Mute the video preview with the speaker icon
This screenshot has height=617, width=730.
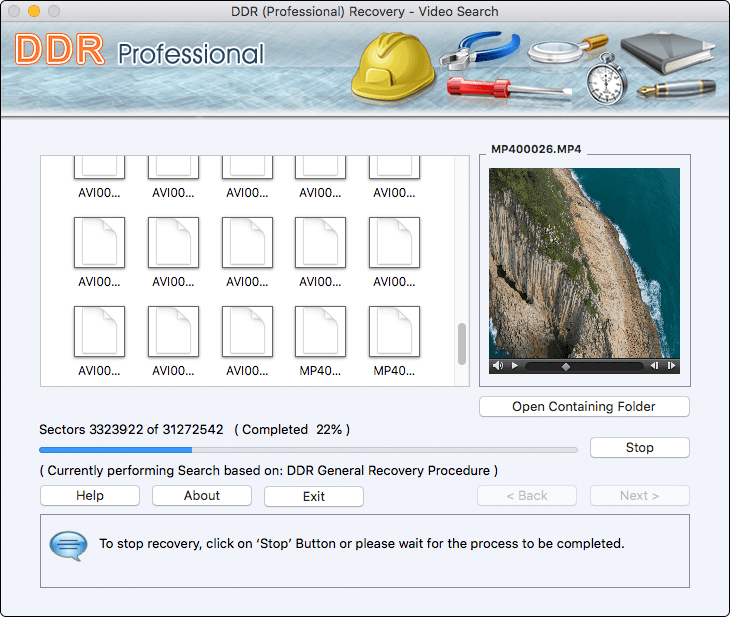point(498,366)
